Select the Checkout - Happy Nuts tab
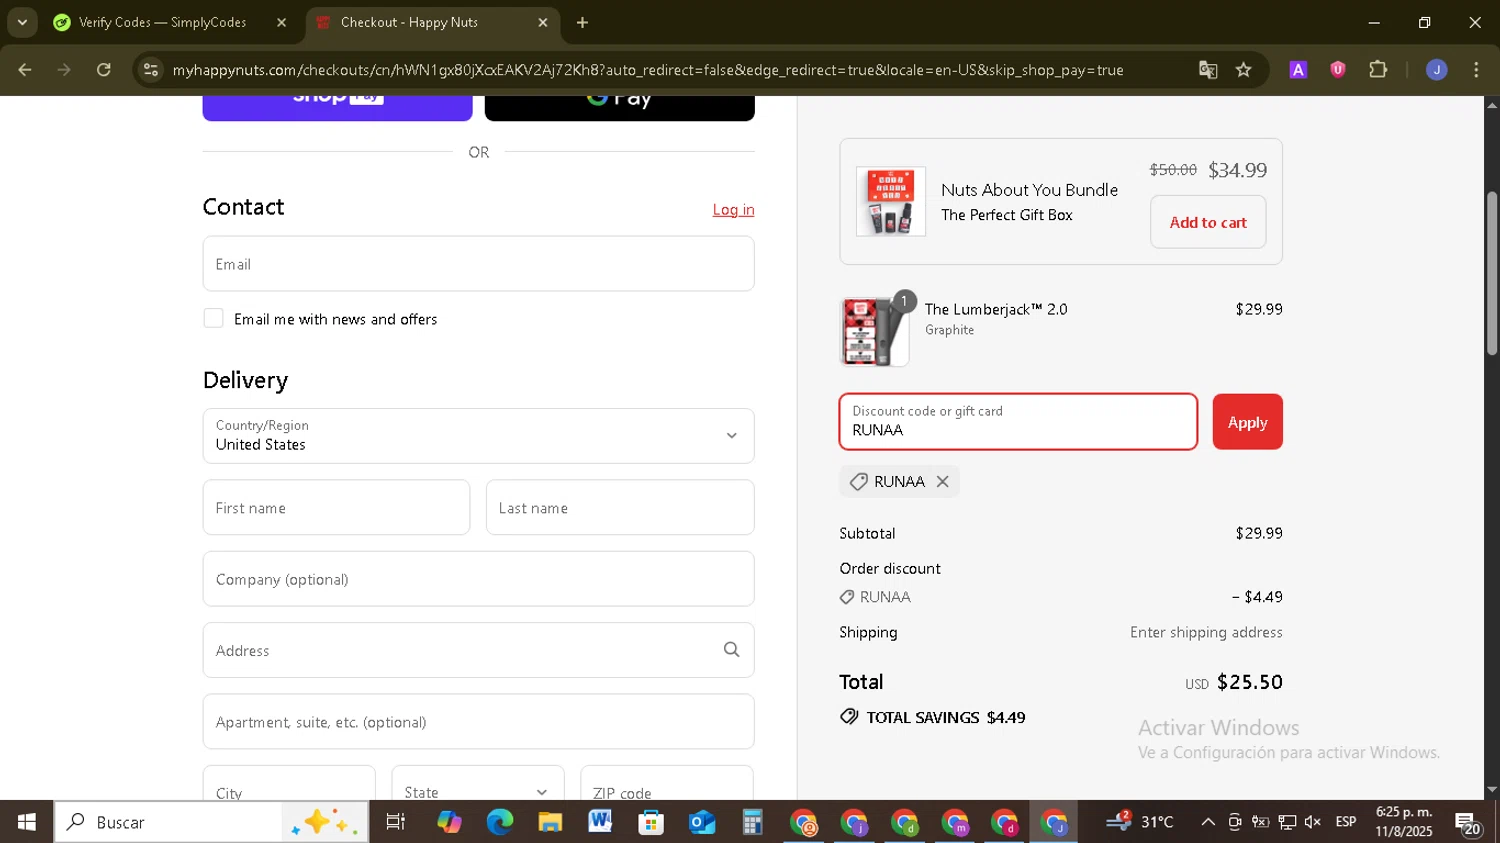1500x843 pixels. coord(432,22)
